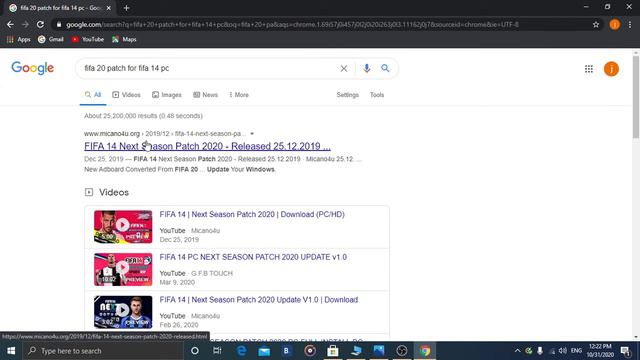The height and width of the screenshot is (360, 640).
Task: Click the Google logo
Action: [x=33, y=68]
